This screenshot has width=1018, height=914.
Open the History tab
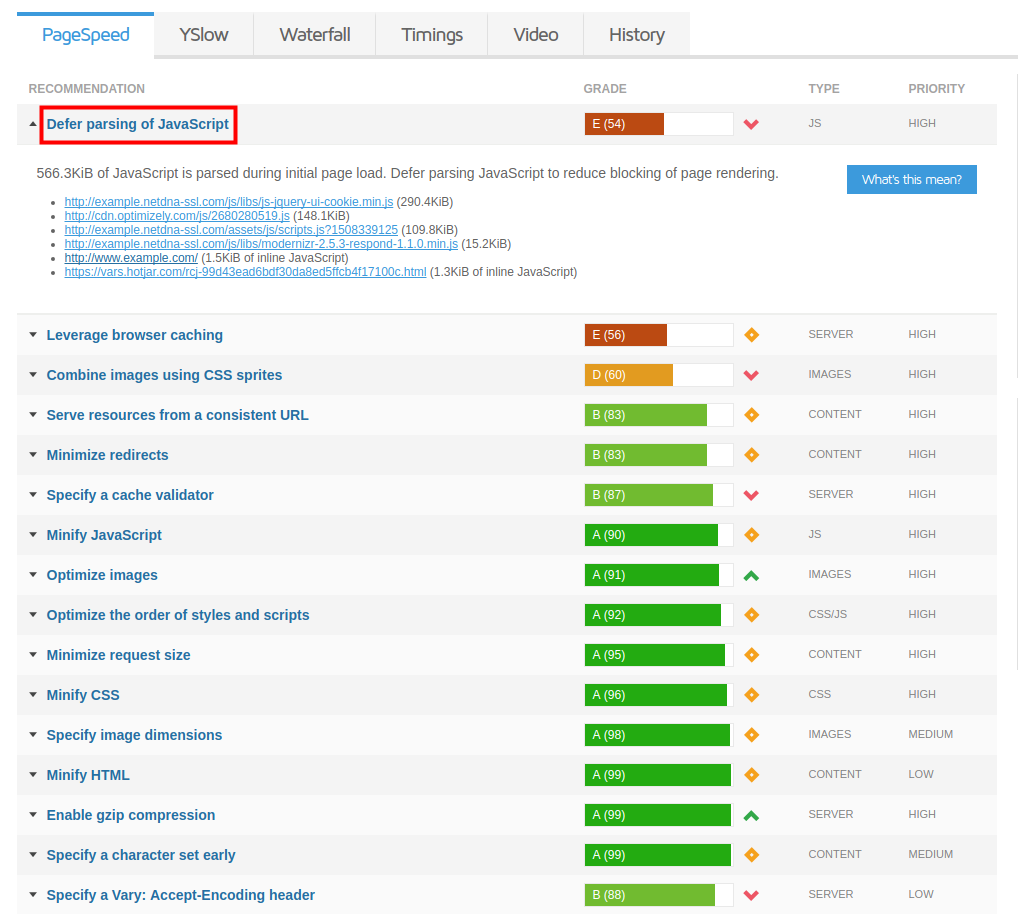tap(636, 35)
